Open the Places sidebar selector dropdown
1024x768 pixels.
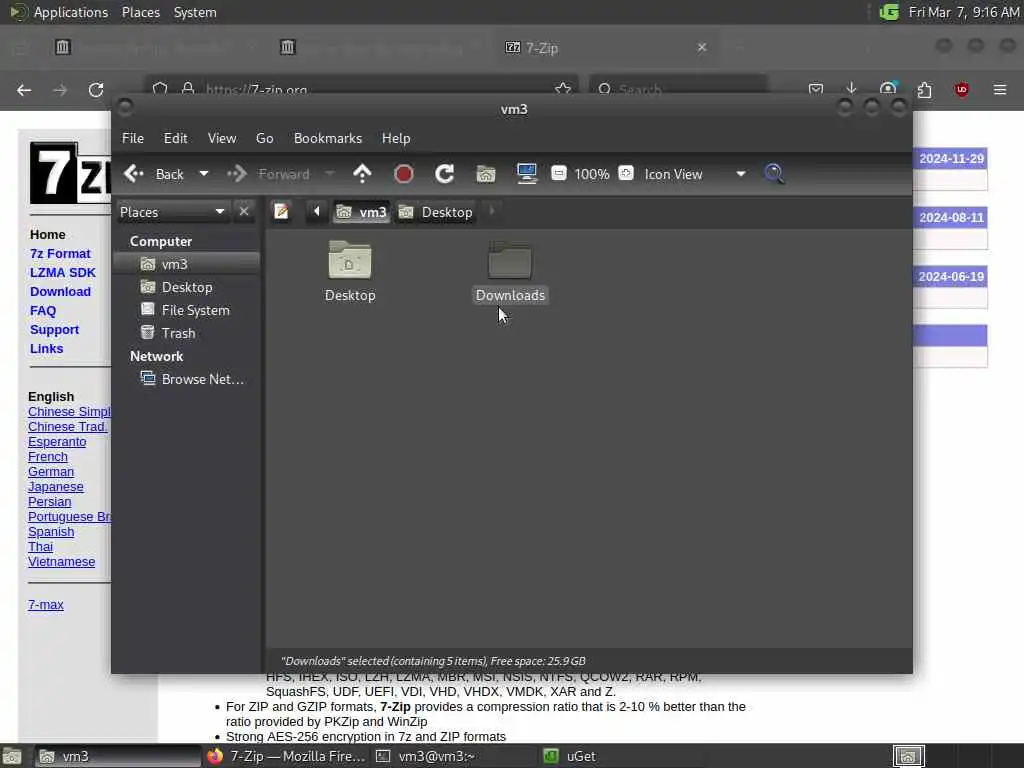tap(172, 212)
